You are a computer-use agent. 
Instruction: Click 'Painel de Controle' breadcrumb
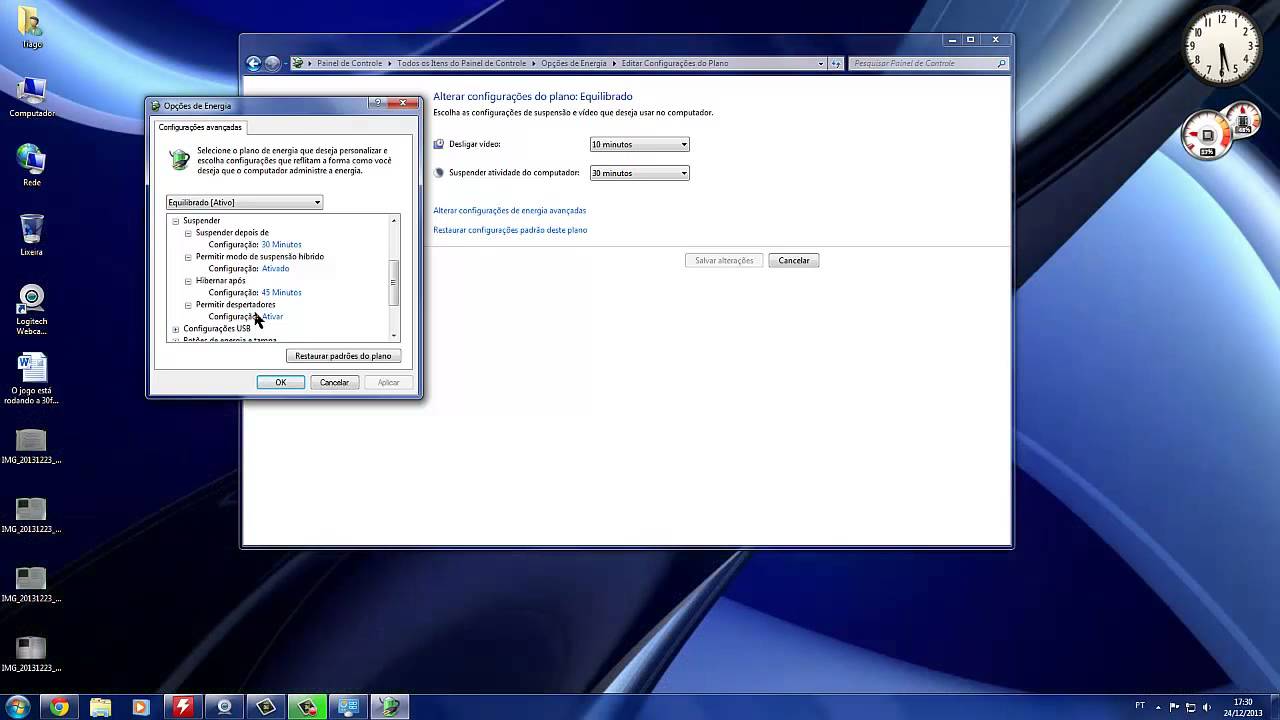point(349,63)
